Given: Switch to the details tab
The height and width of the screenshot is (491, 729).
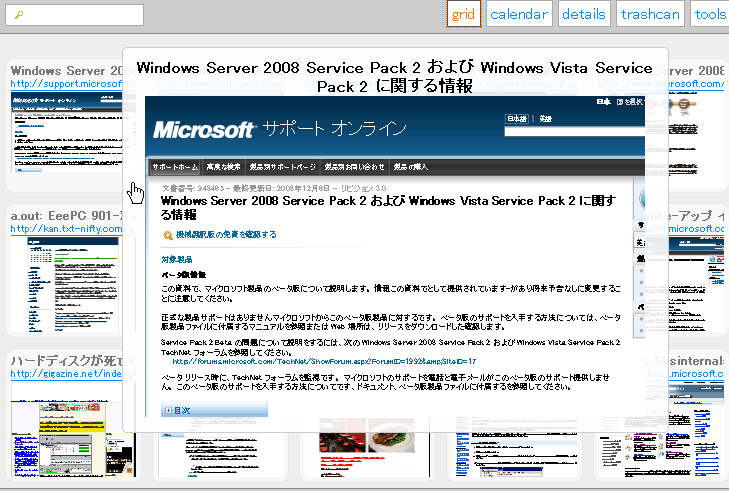Looking at the screenshot, I should point(583,14).
